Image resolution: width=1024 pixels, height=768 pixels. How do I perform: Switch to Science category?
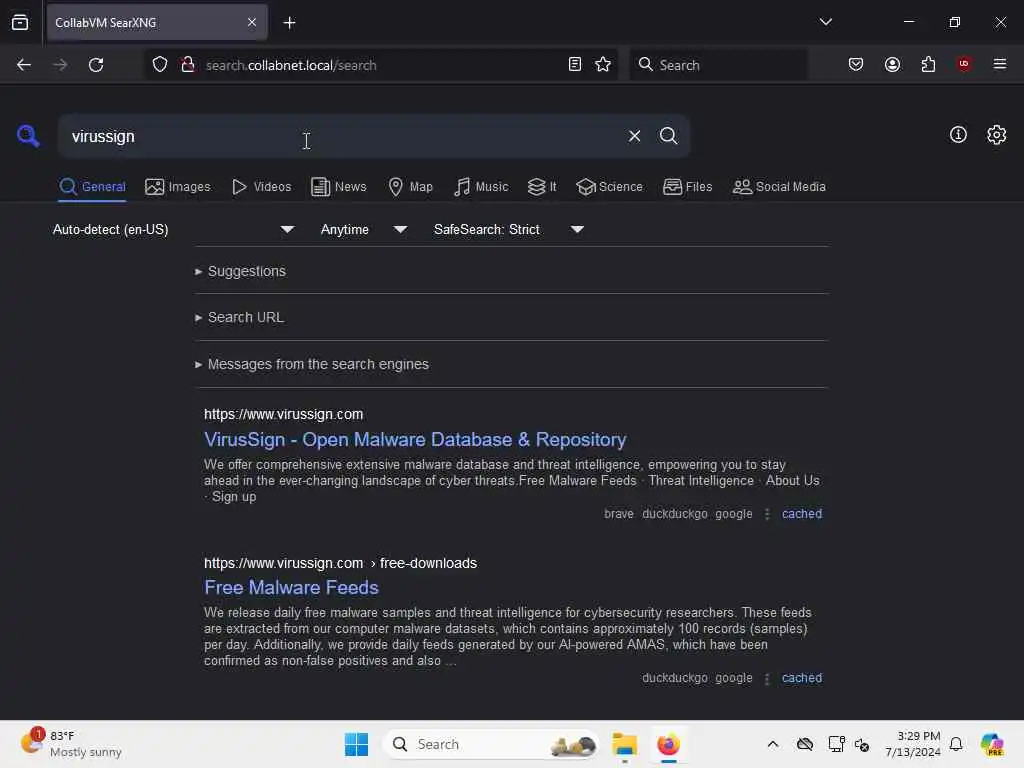click(609, 187)
